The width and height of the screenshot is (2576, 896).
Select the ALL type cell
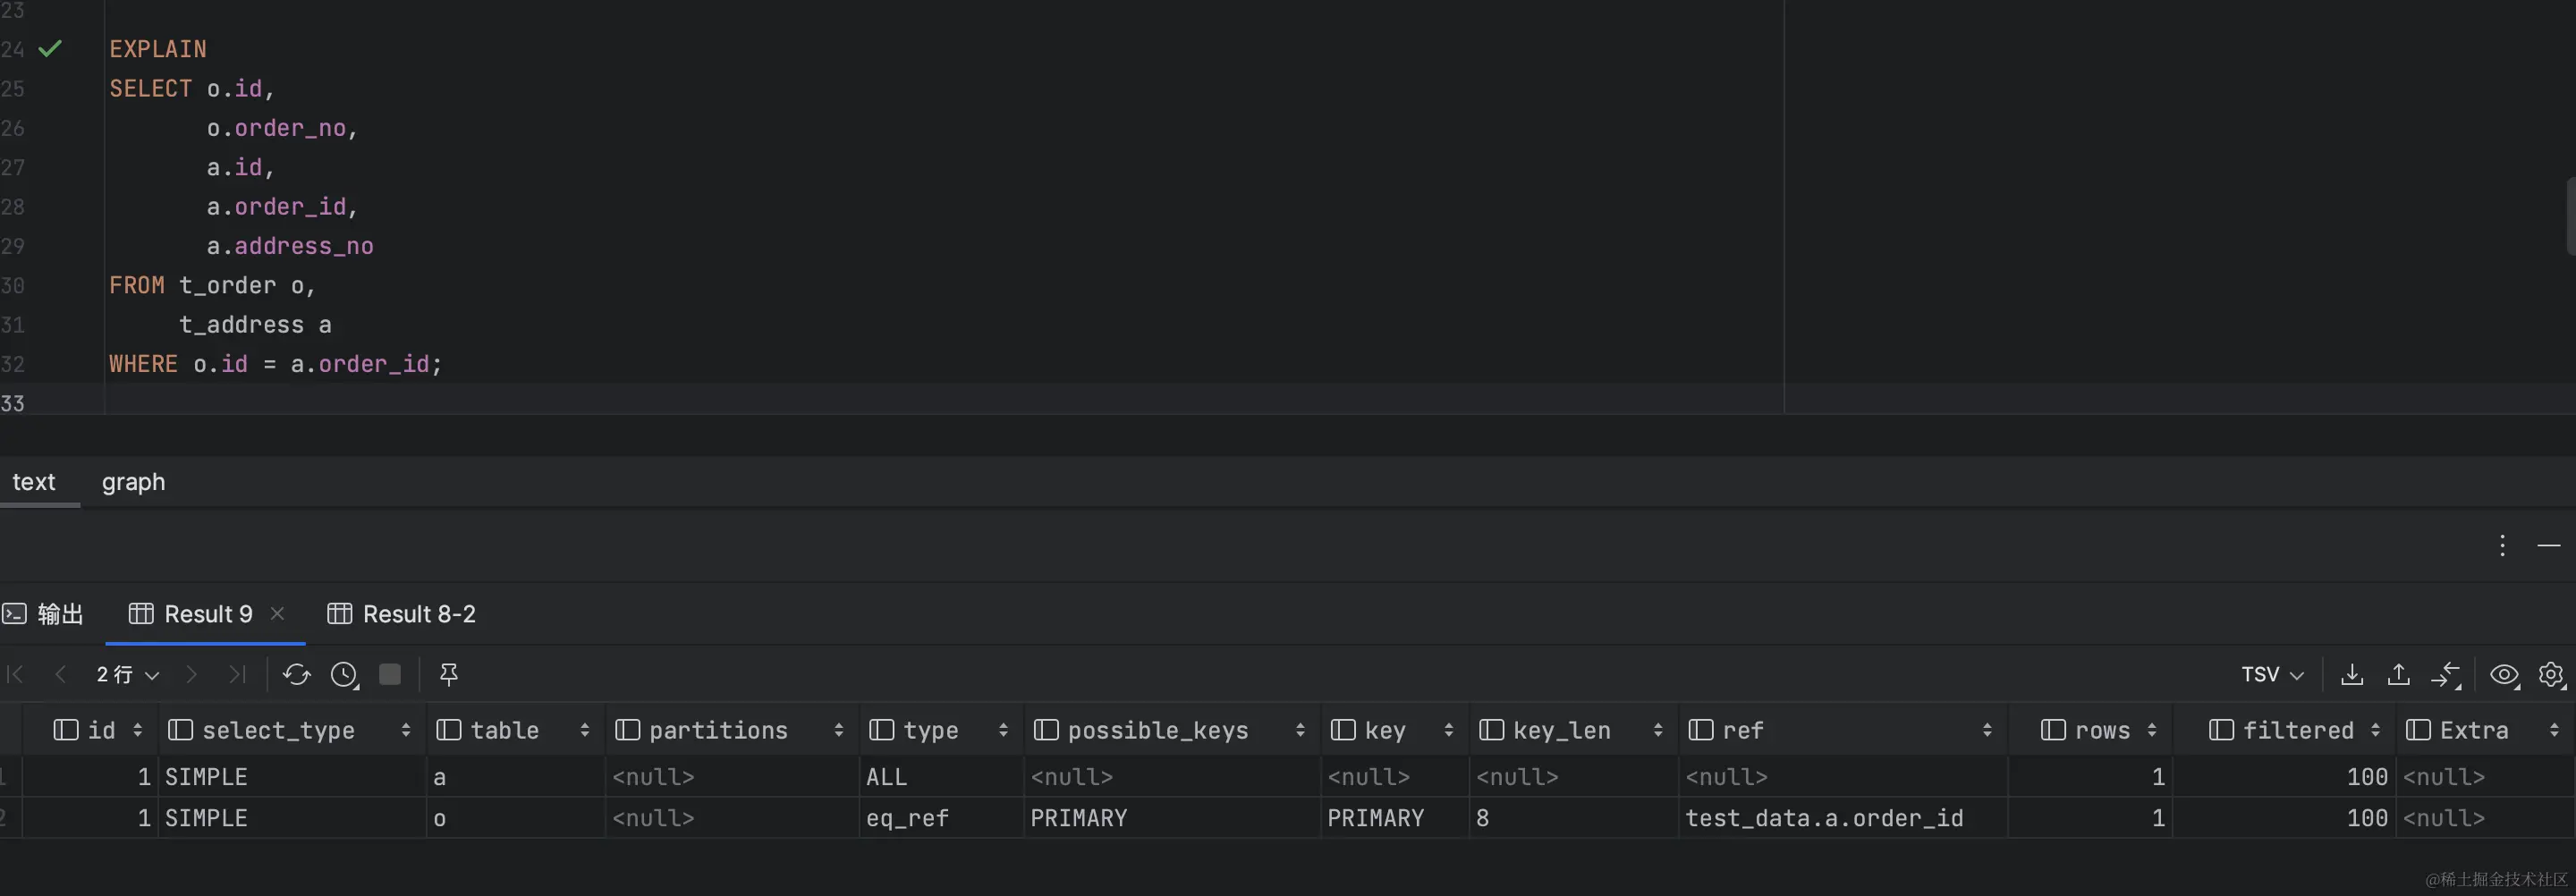pyautogui.click(x=941, y=777)
